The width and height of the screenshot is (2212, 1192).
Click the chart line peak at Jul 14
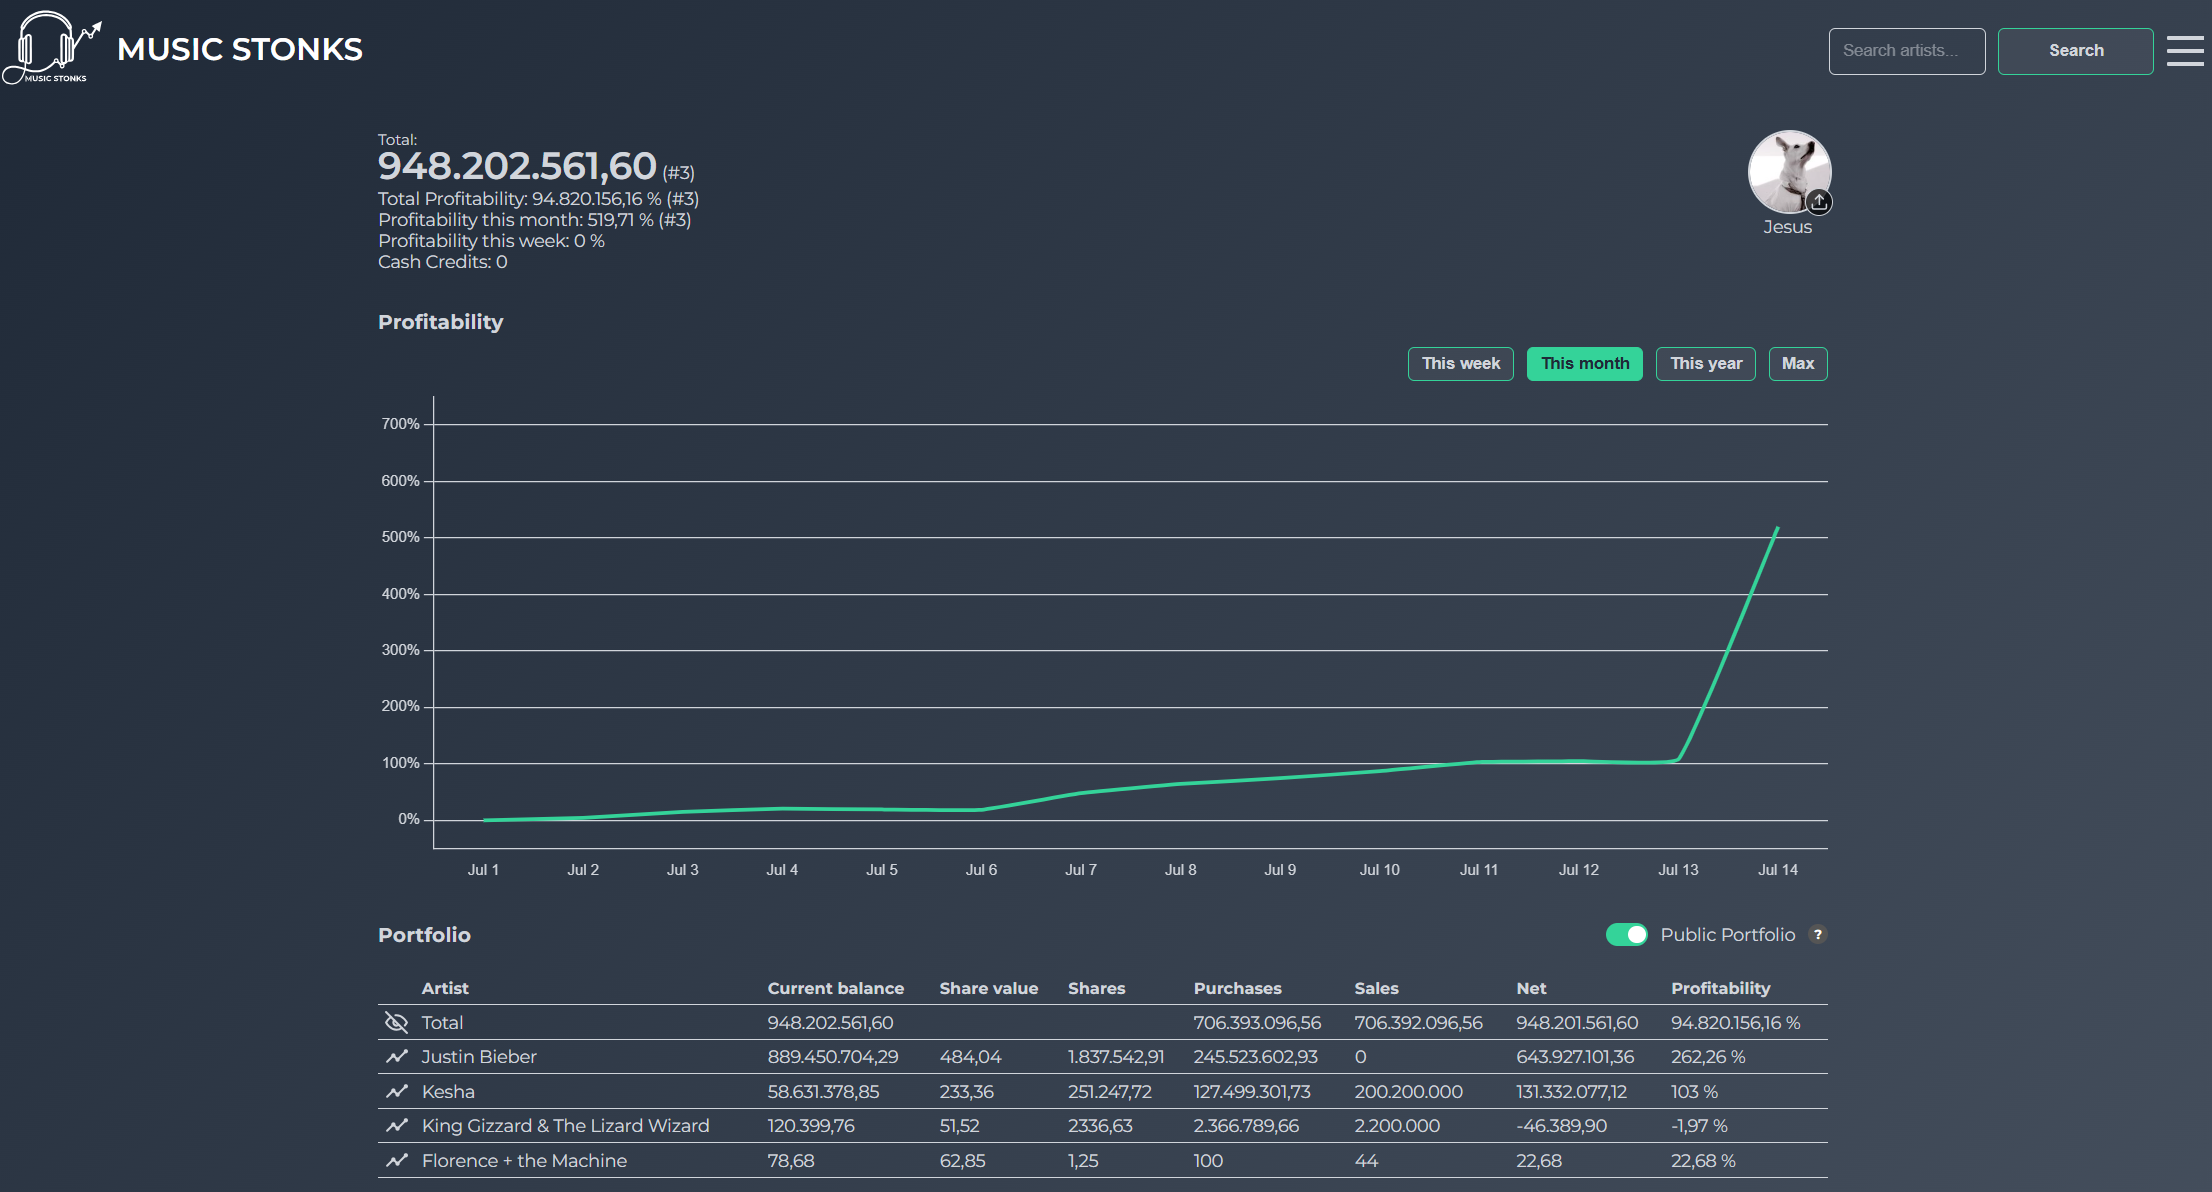[x=1777, y=527]
